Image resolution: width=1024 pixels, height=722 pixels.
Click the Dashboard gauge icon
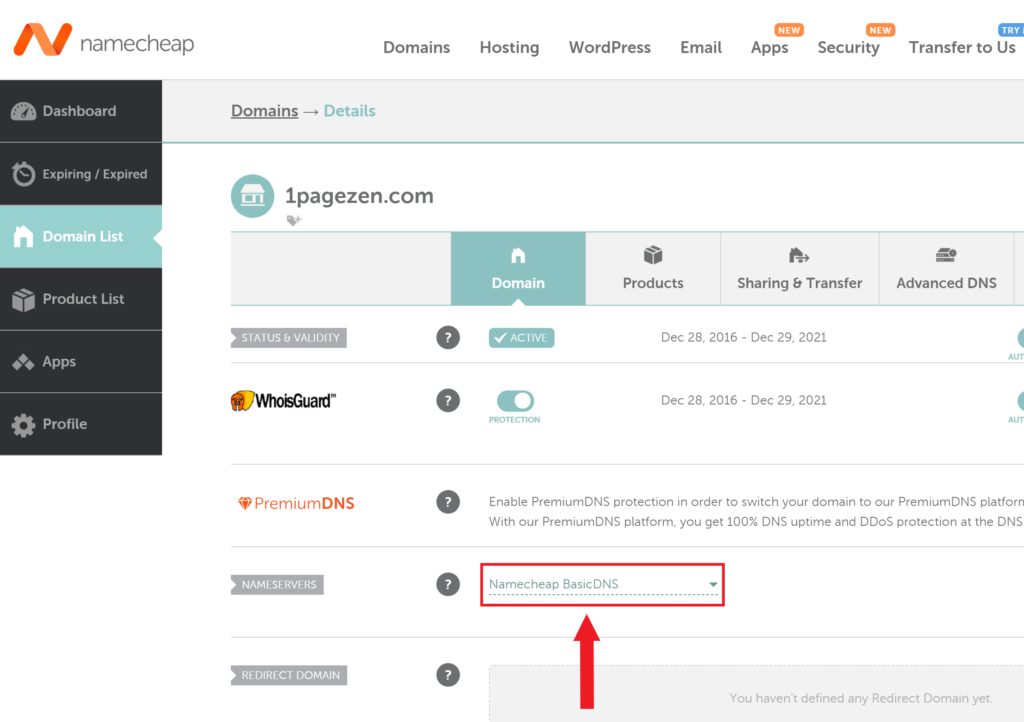click(24, 112)
